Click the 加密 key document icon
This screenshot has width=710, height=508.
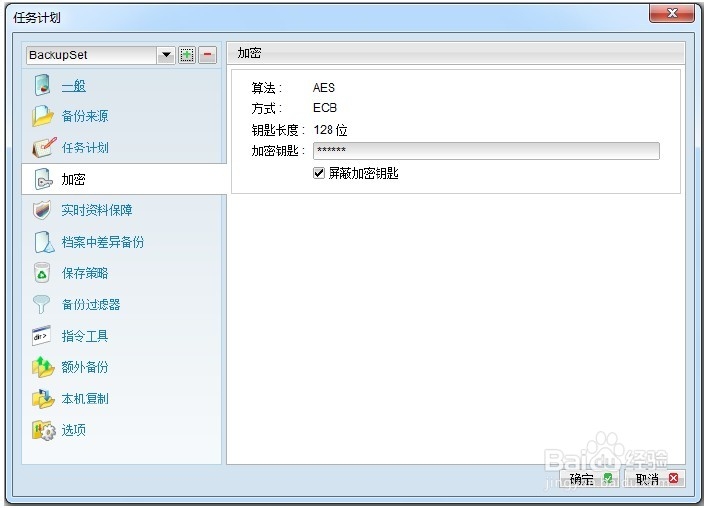point(43,179)
